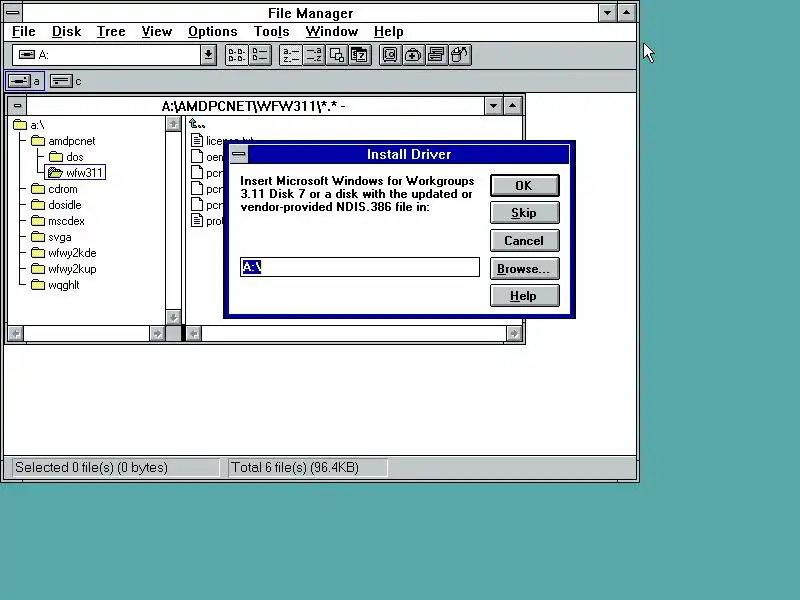Open the directory window control menu box
This screenshot has height=600, width=800.
coord(17,106)
